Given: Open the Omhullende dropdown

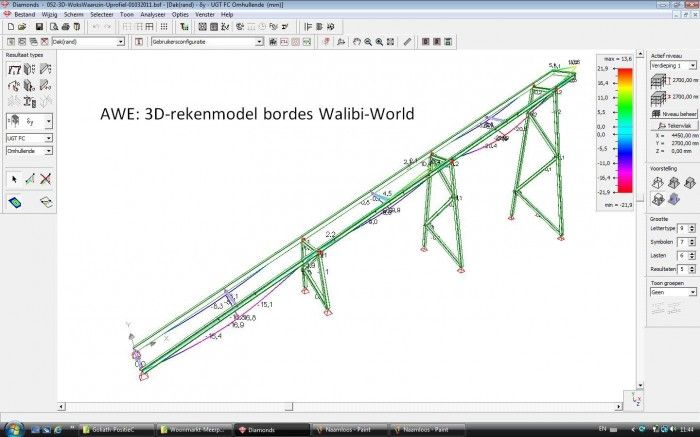Looking at the screenshot, I should click(48, 151).
